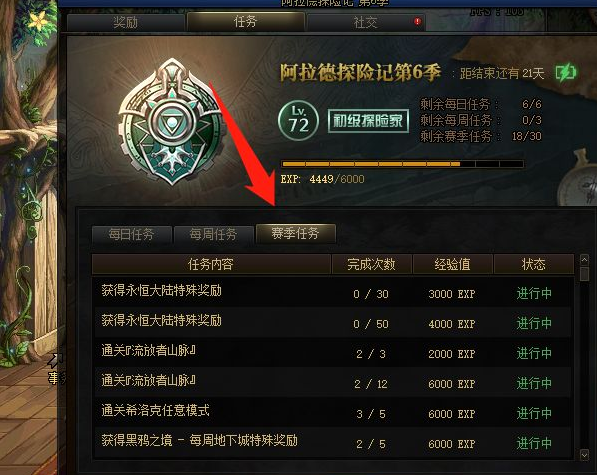Click the yellow flower on the tree
Screen dimensions: 597x475
38,21
